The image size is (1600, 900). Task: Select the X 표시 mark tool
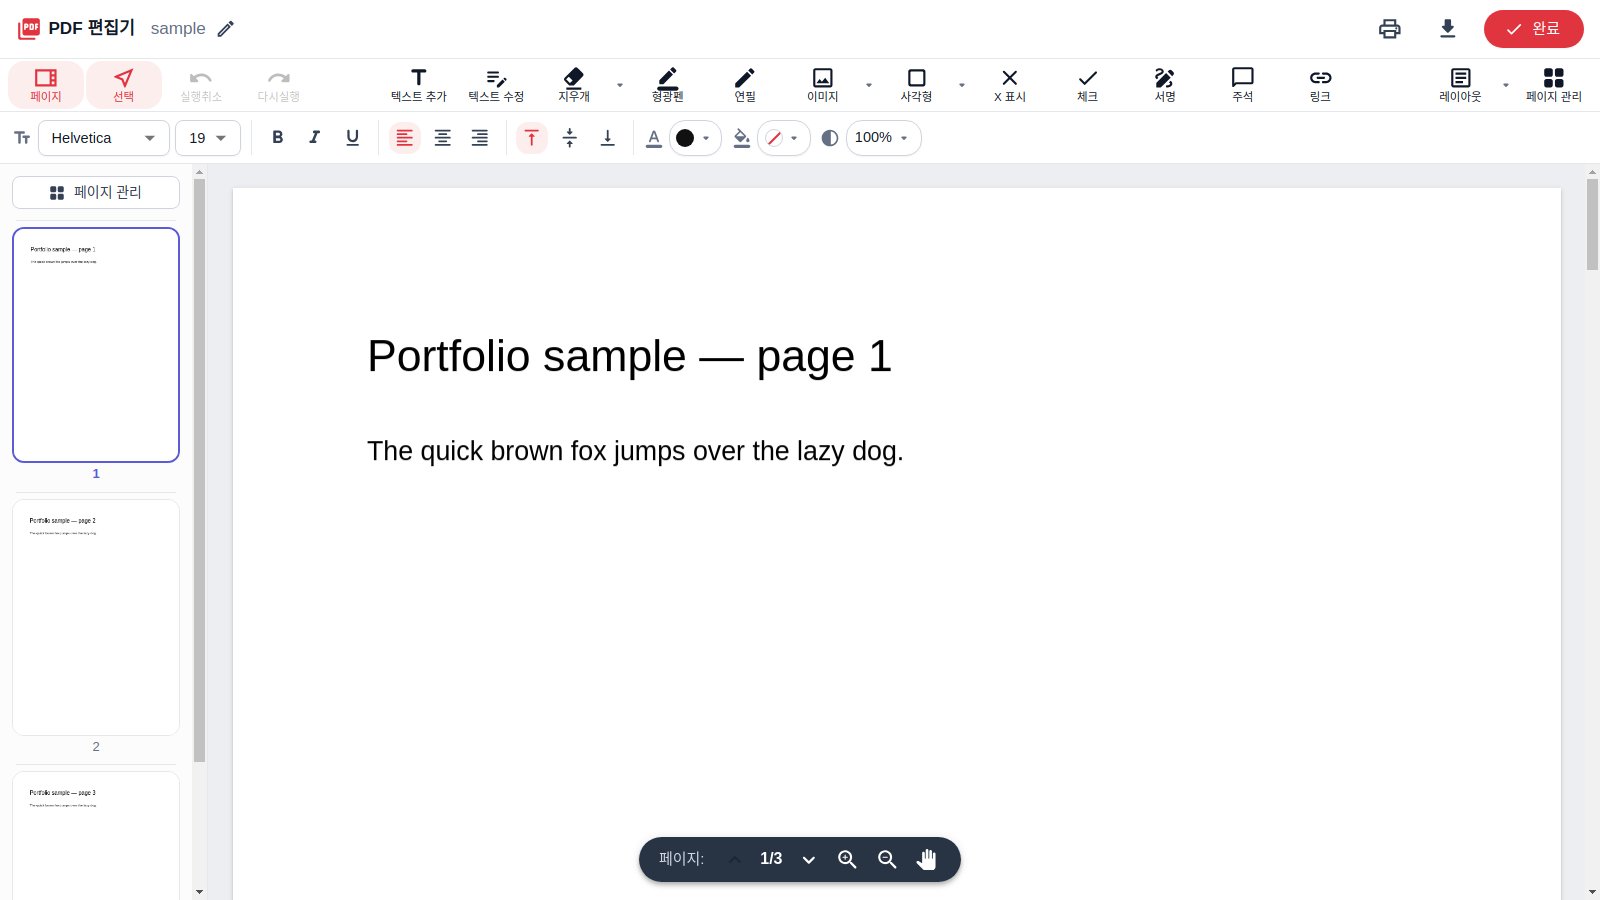(1010, 85)
